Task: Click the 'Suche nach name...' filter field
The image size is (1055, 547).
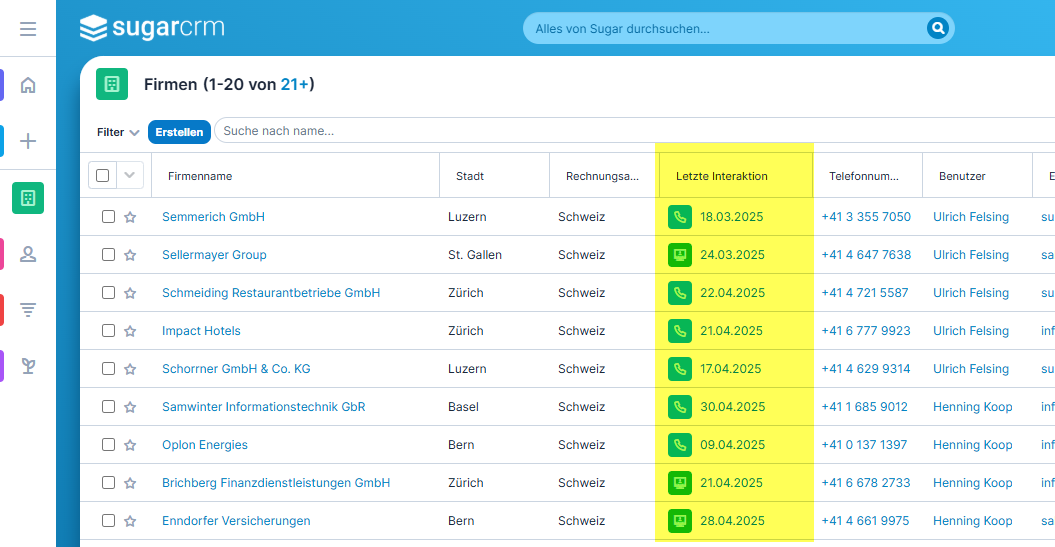Action: [632, 131]
